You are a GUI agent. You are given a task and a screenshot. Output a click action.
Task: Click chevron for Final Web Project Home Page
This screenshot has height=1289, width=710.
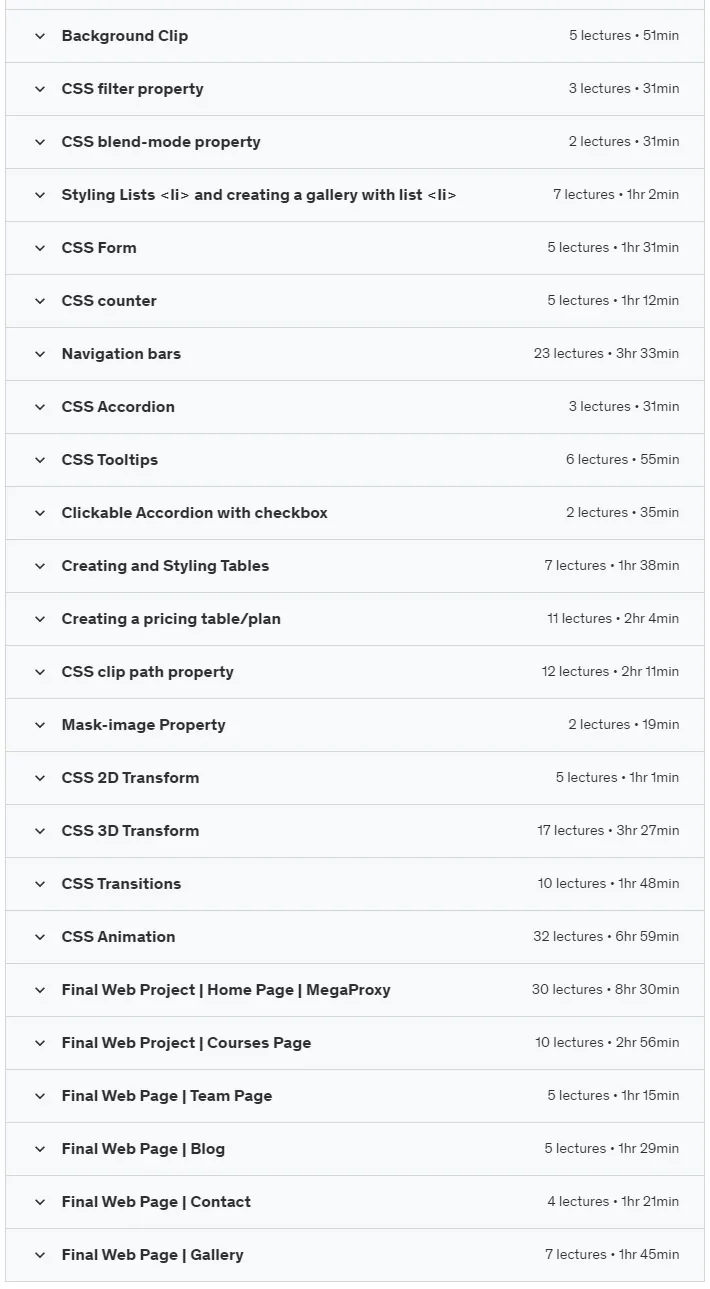(40, 990)
